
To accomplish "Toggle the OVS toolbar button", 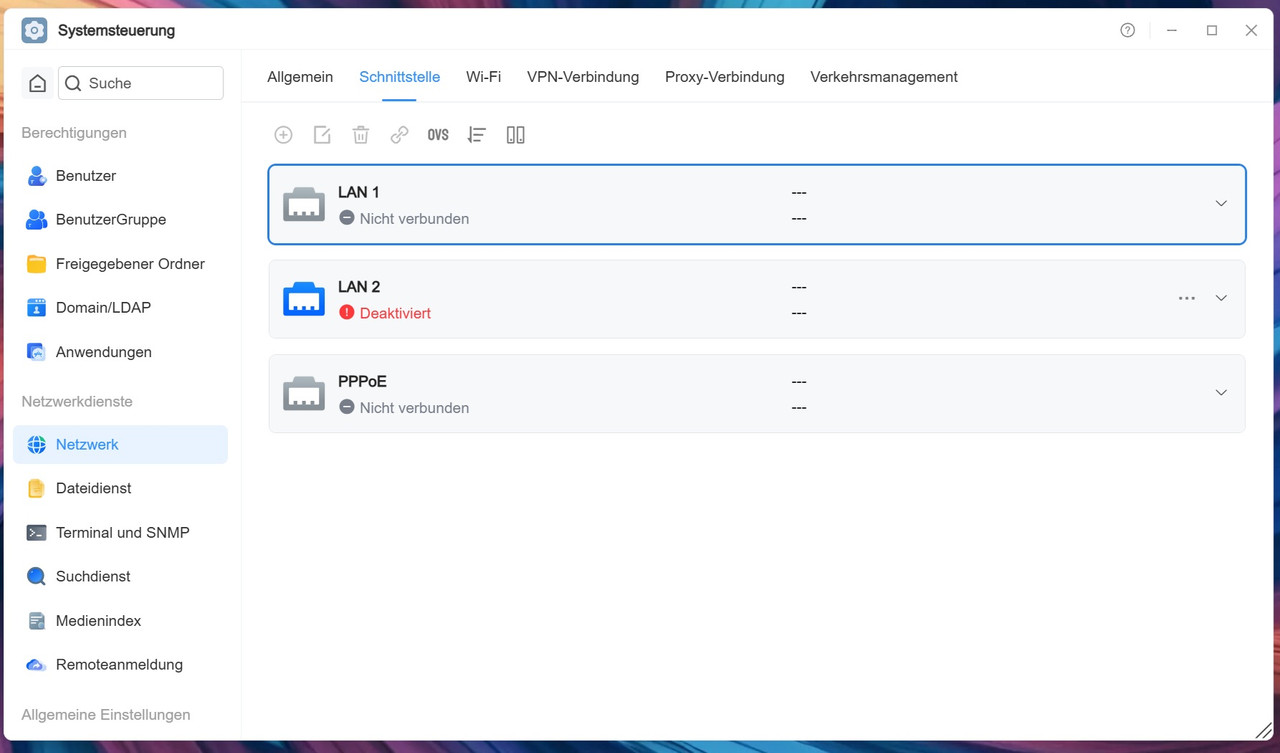I will (x=438, y=135).
